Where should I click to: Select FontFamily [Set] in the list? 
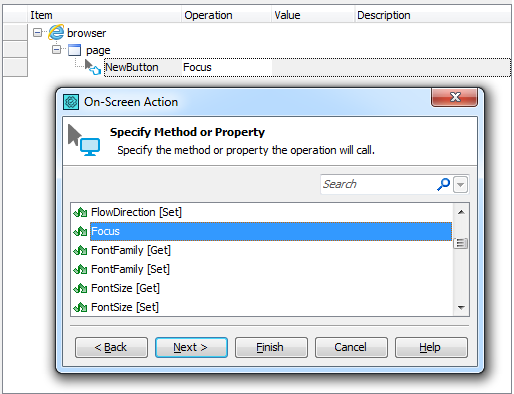click(x=130, y=269)
